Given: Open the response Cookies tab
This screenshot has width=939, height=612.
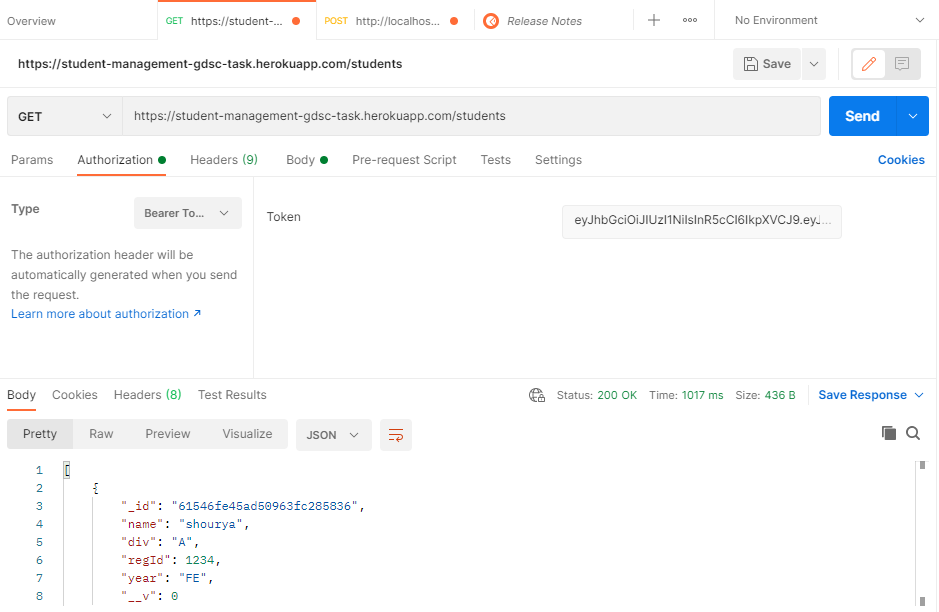Looking at the screenshot, I should [x=74, y=395].
